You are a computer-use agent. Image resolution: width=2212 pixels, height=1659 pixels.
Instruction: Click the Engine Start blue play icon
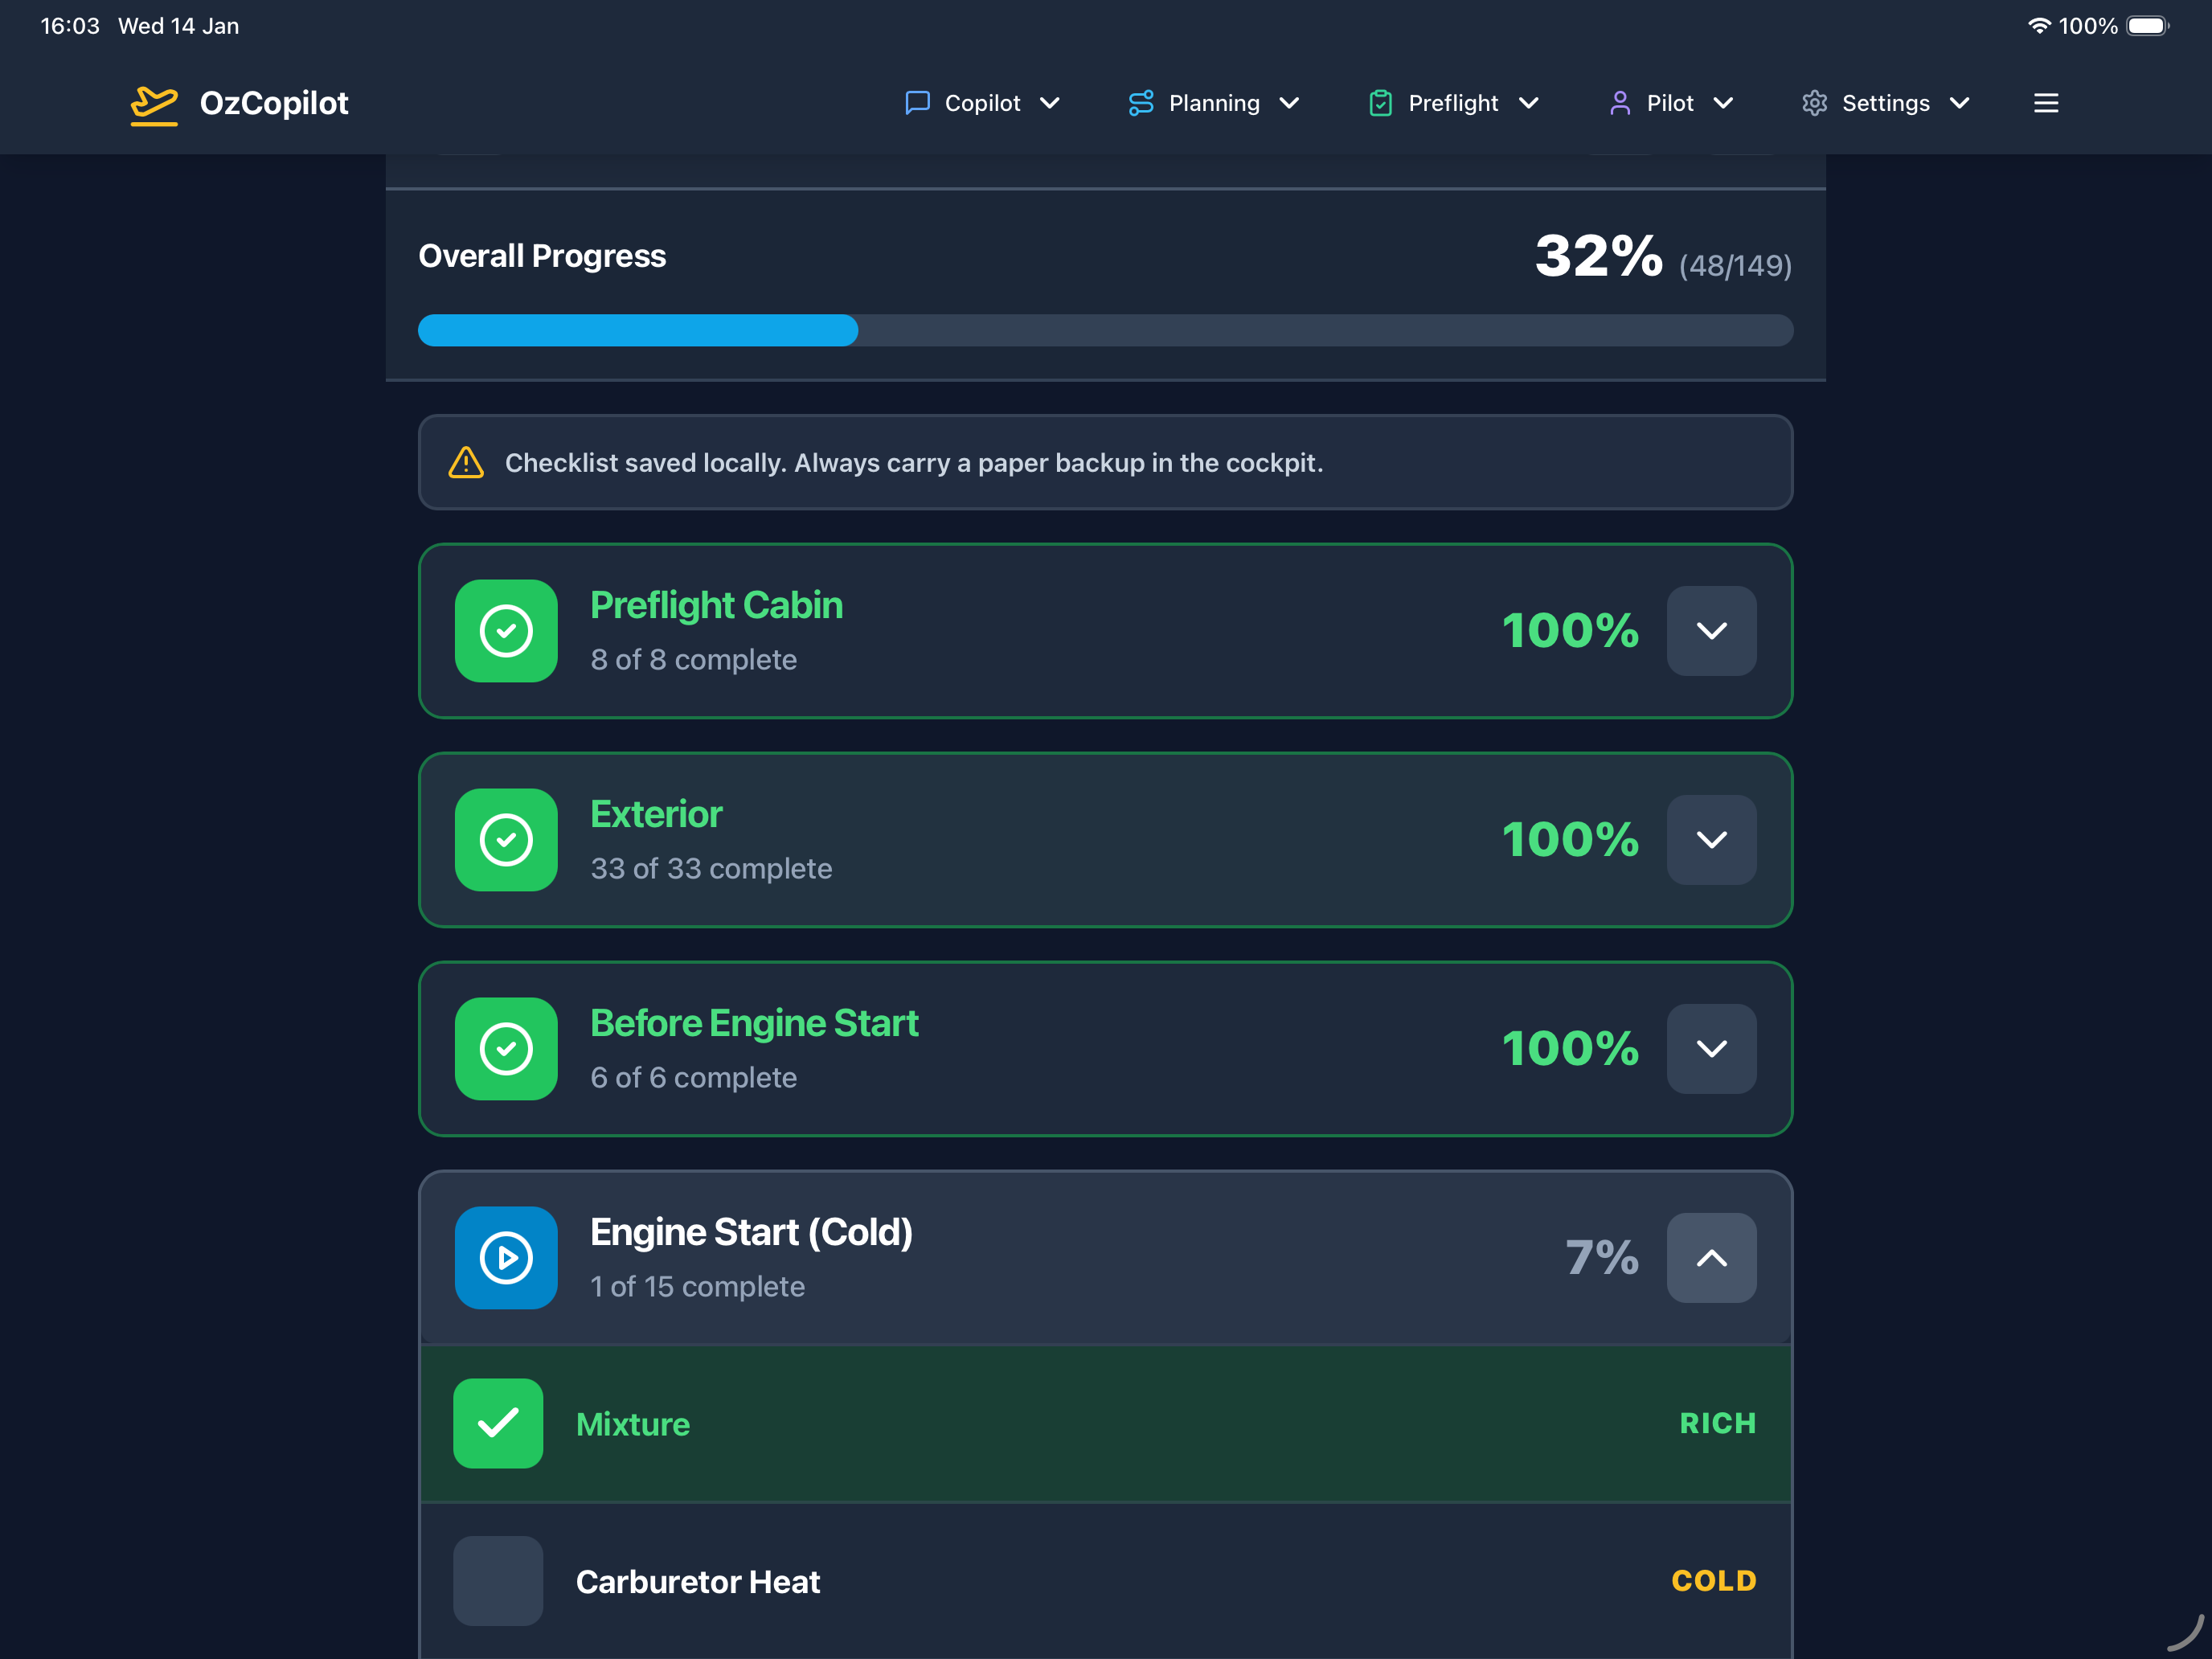[506, 1258]
